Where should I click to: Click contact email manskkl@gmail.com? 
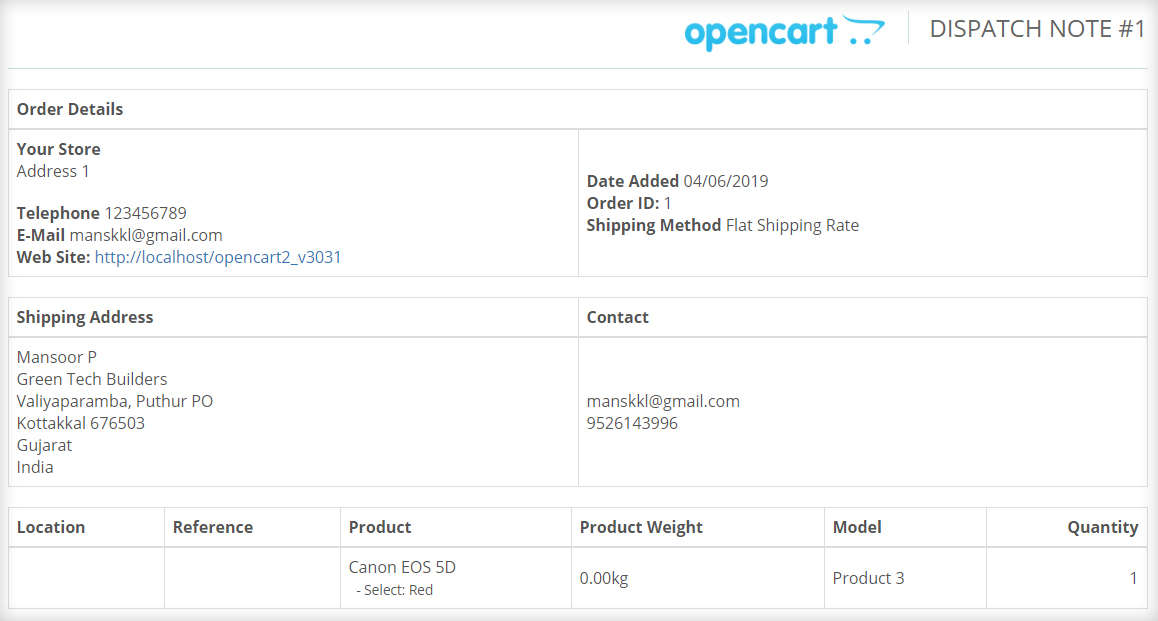pos(663,401)
